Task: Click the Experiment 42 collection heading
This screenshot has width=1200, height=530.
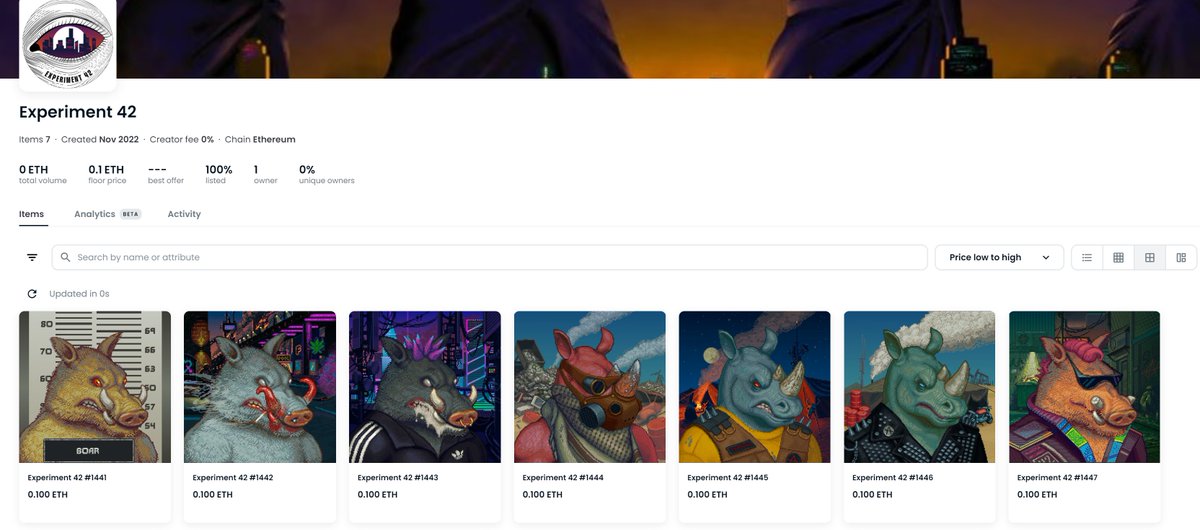Action: (x=78, y=112)
